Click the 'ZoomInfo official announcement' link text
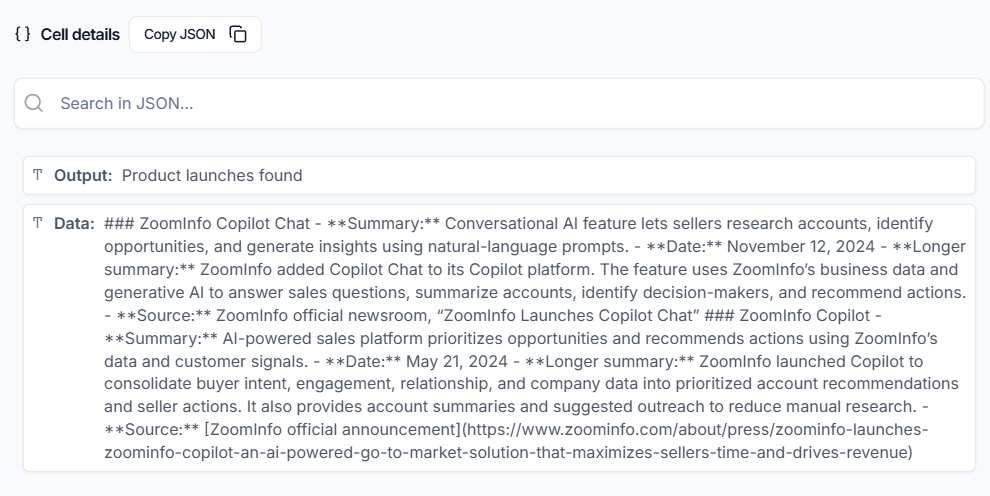The width and height of the screenshot is (990, 496). coord(335,430)
